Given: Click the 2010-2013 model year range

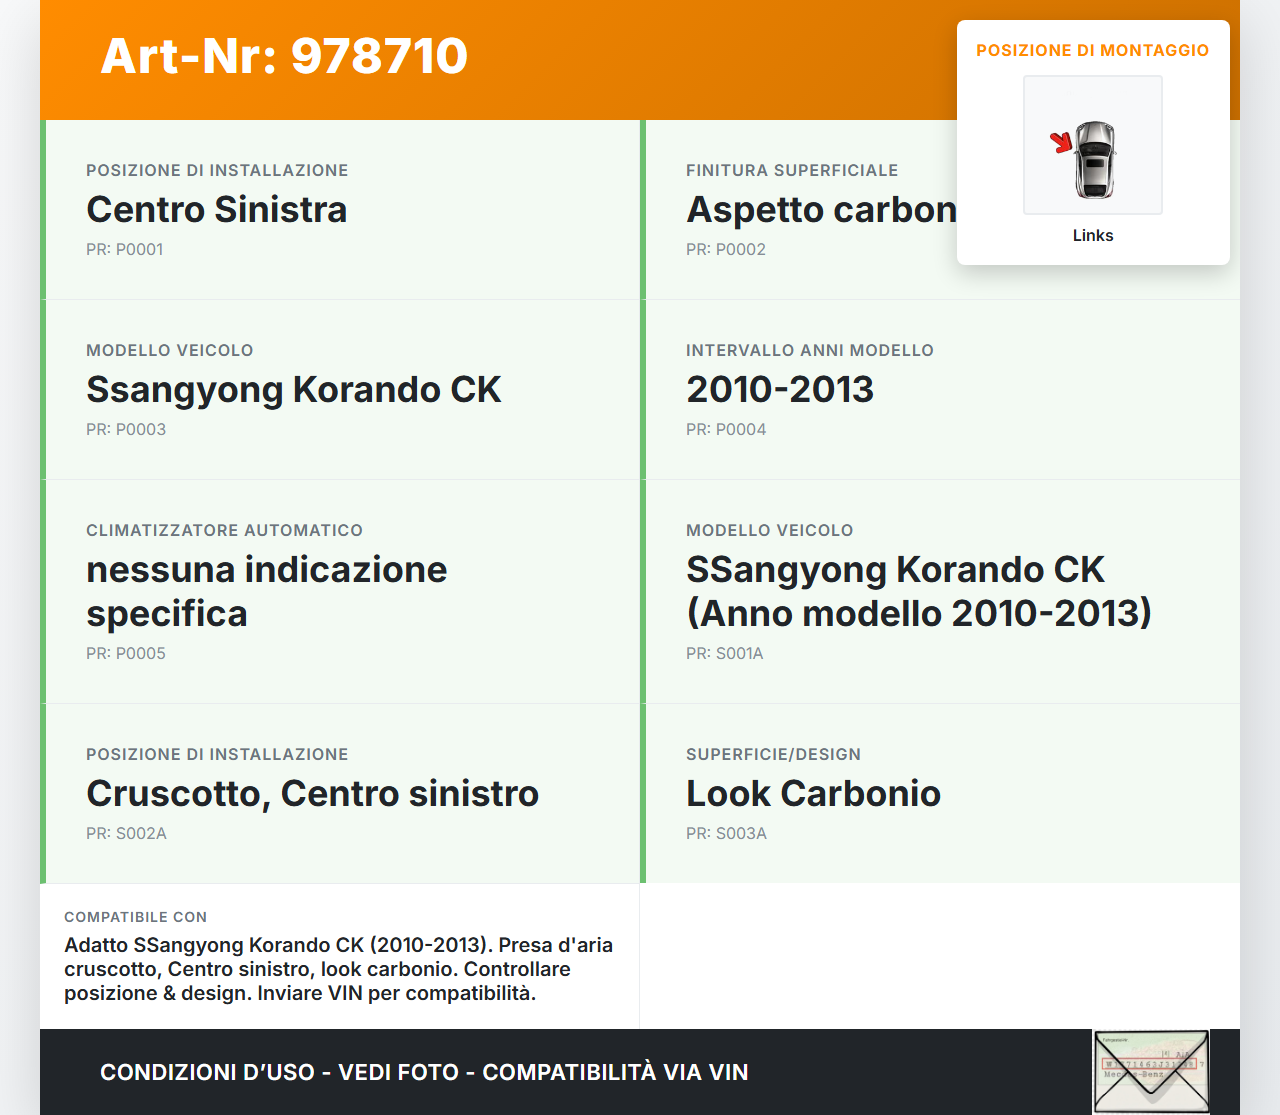Looking at the screenshot, I should click(779, 389).
